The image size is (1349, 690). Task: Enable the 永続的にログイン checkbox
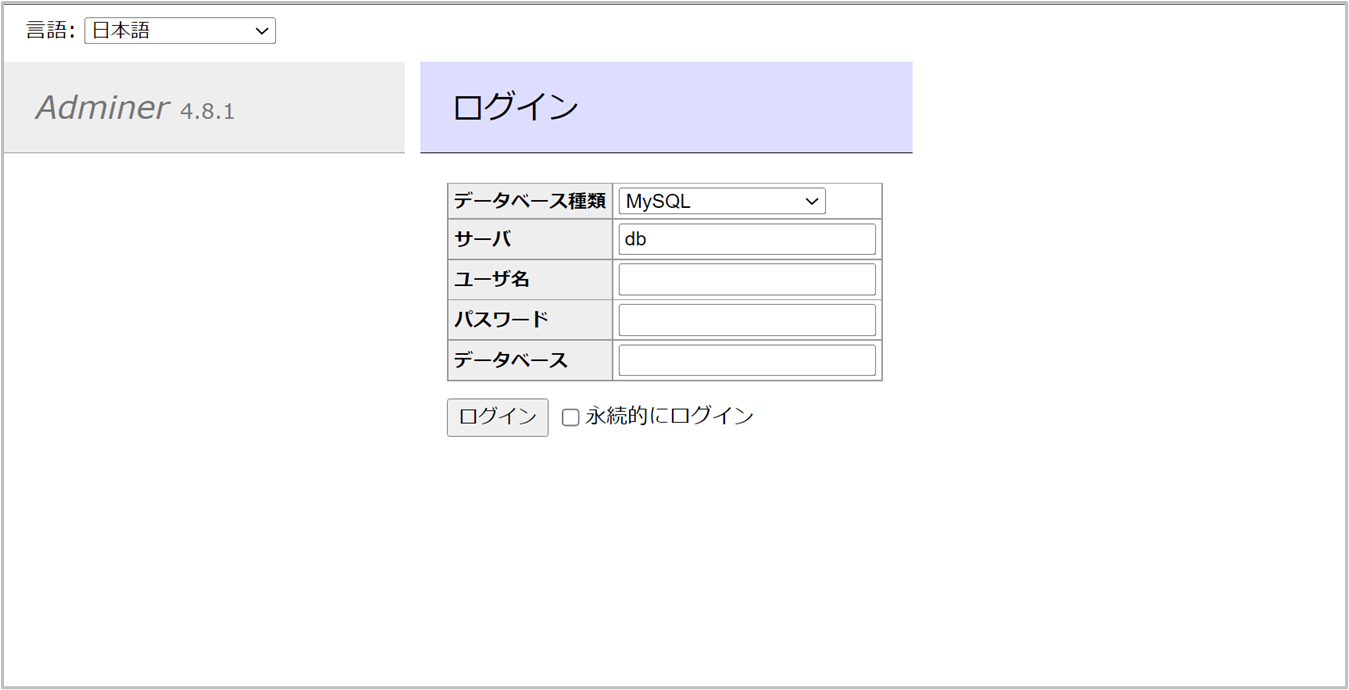tap(570, 418)
